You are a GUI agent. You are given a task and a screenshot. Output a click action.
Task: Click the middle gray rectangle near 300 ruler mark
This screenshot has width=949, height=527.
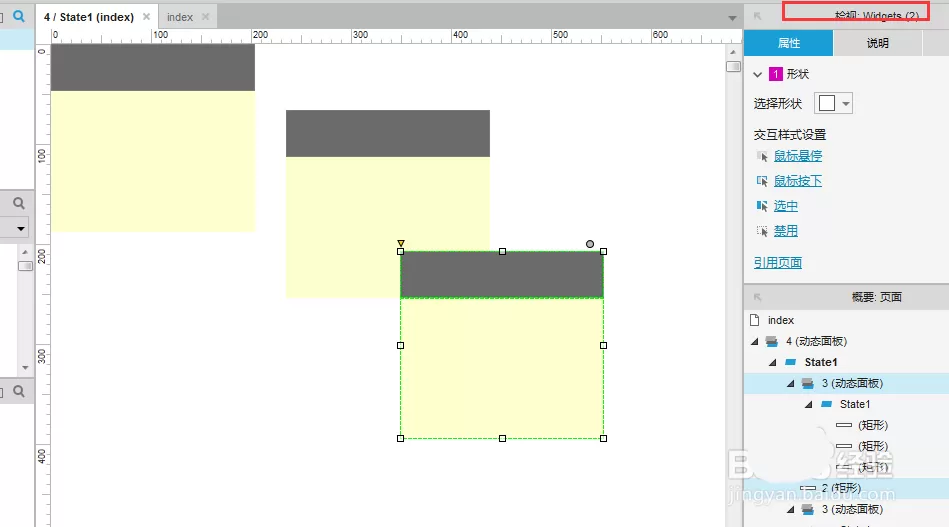pos(388,133)
